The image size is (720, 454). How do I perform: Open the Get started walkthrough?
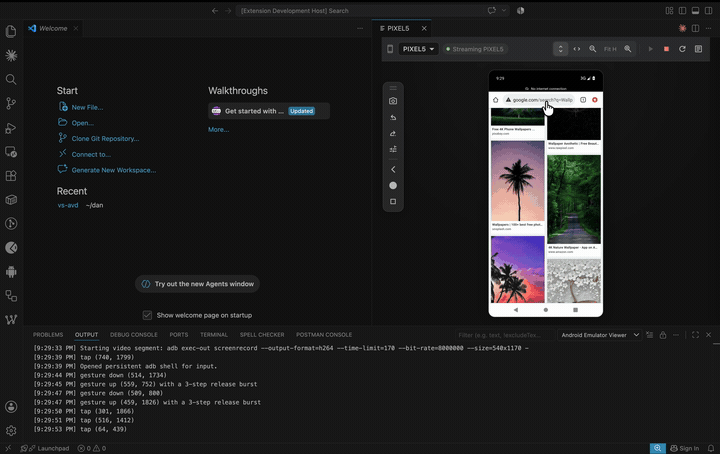[x=269, y=111]
